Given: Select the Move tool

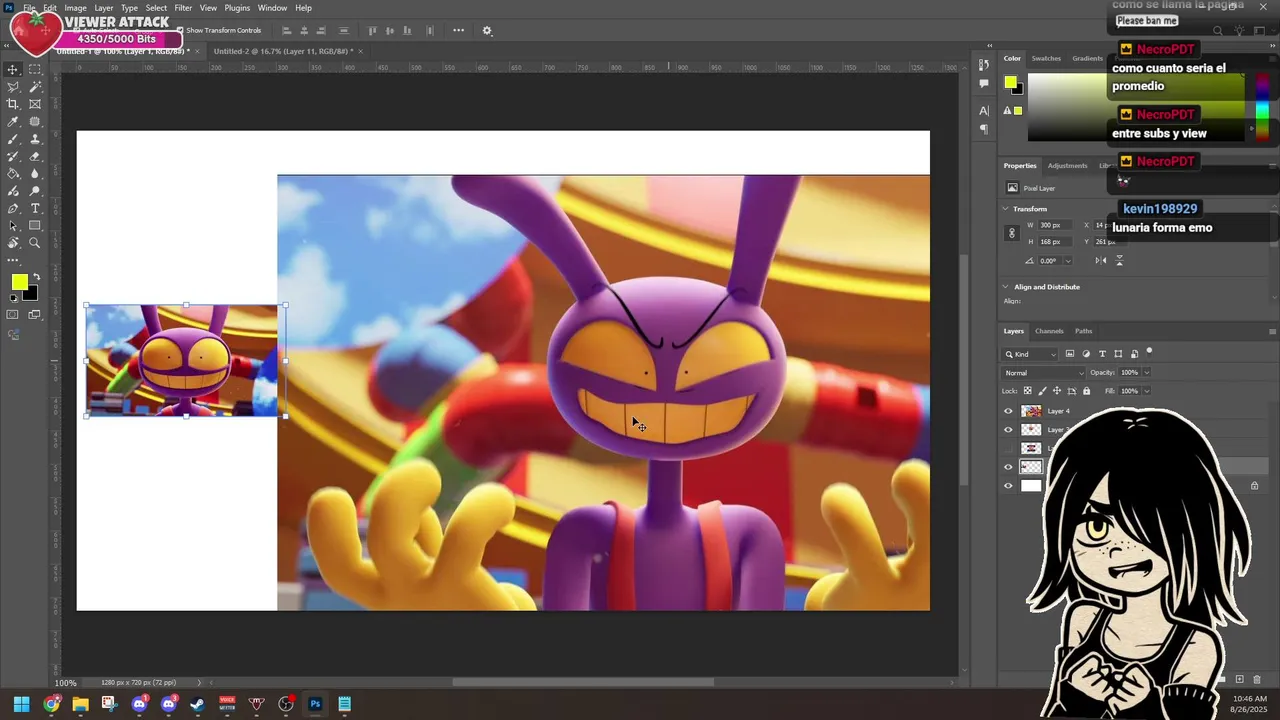Looking at the screenshot, I should coord(13,69).
